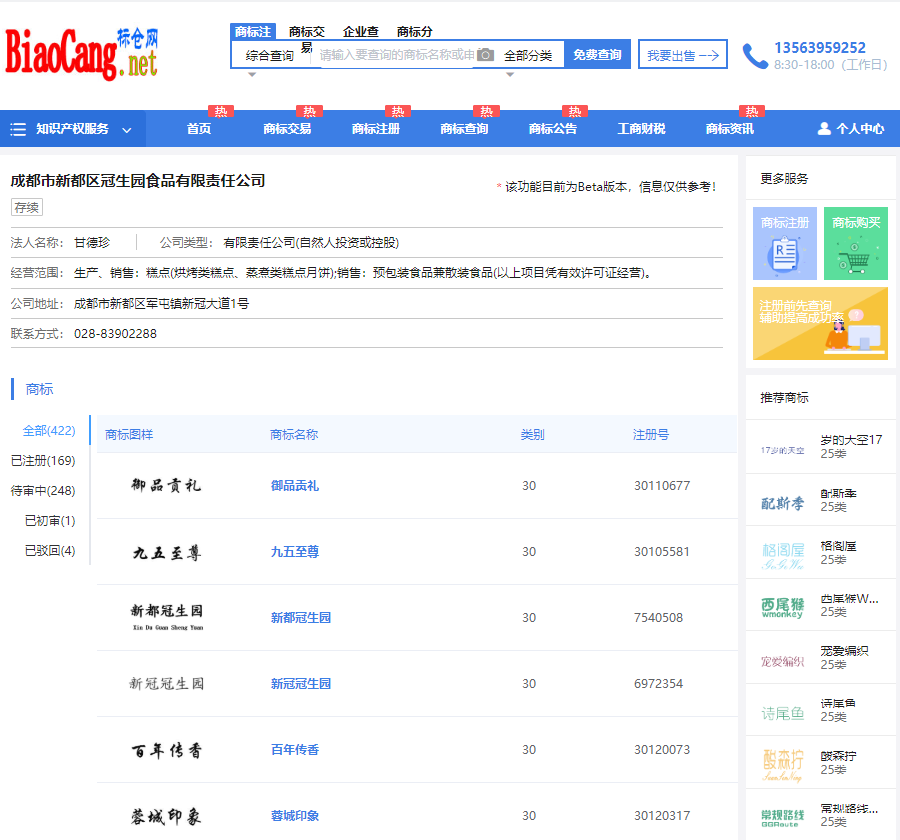Click registration number 30110677

tap(662, 486)
